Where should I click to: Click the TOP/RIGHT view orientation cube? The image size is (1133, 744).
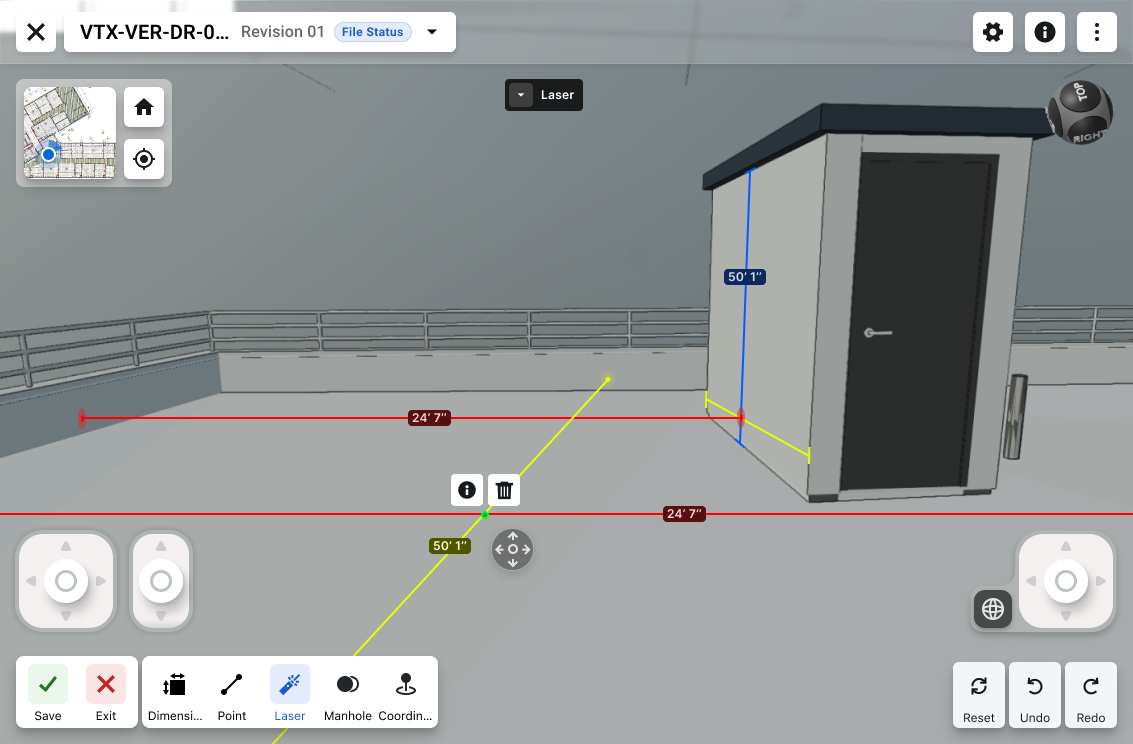click(1080, 112)
